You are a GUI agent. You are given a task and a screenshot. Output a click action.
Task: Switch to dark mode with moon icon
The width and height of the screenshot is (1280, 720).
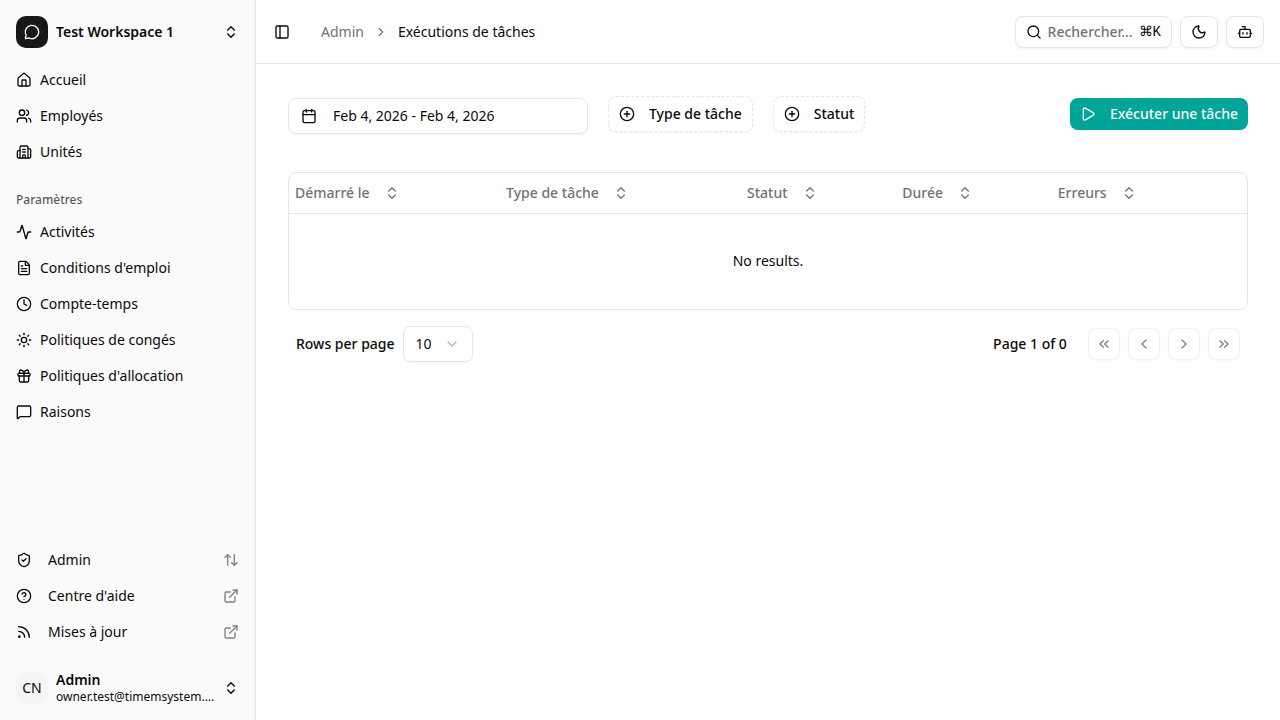[x=1199, y=32]
